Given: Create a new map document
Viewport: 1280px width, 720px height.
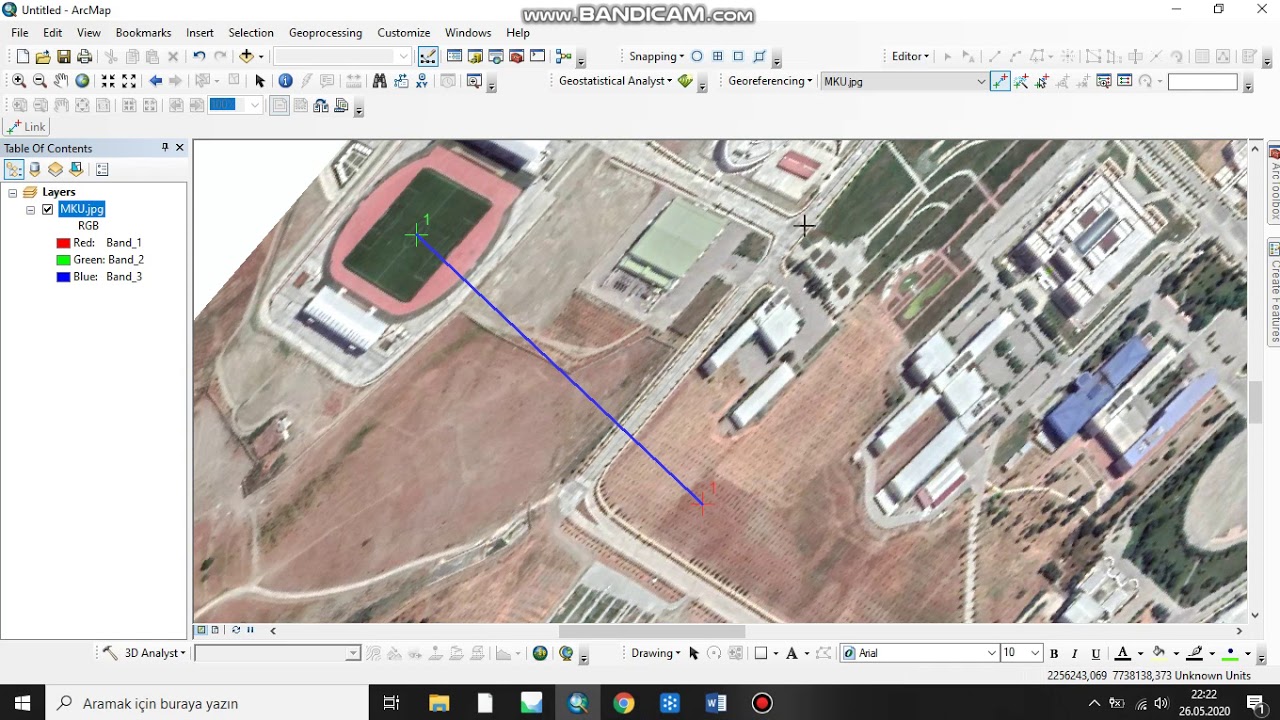Looking at the screenshot, I should point(22,57).
